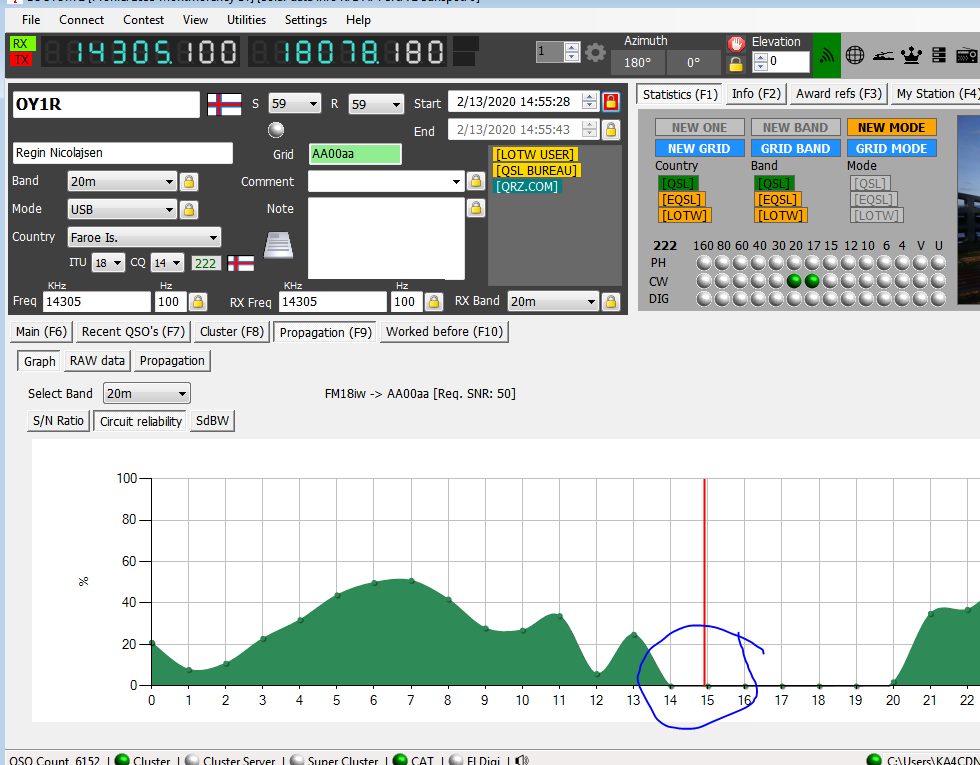
Task: Toggle the Mode field lock
Action: click(189, 209)
